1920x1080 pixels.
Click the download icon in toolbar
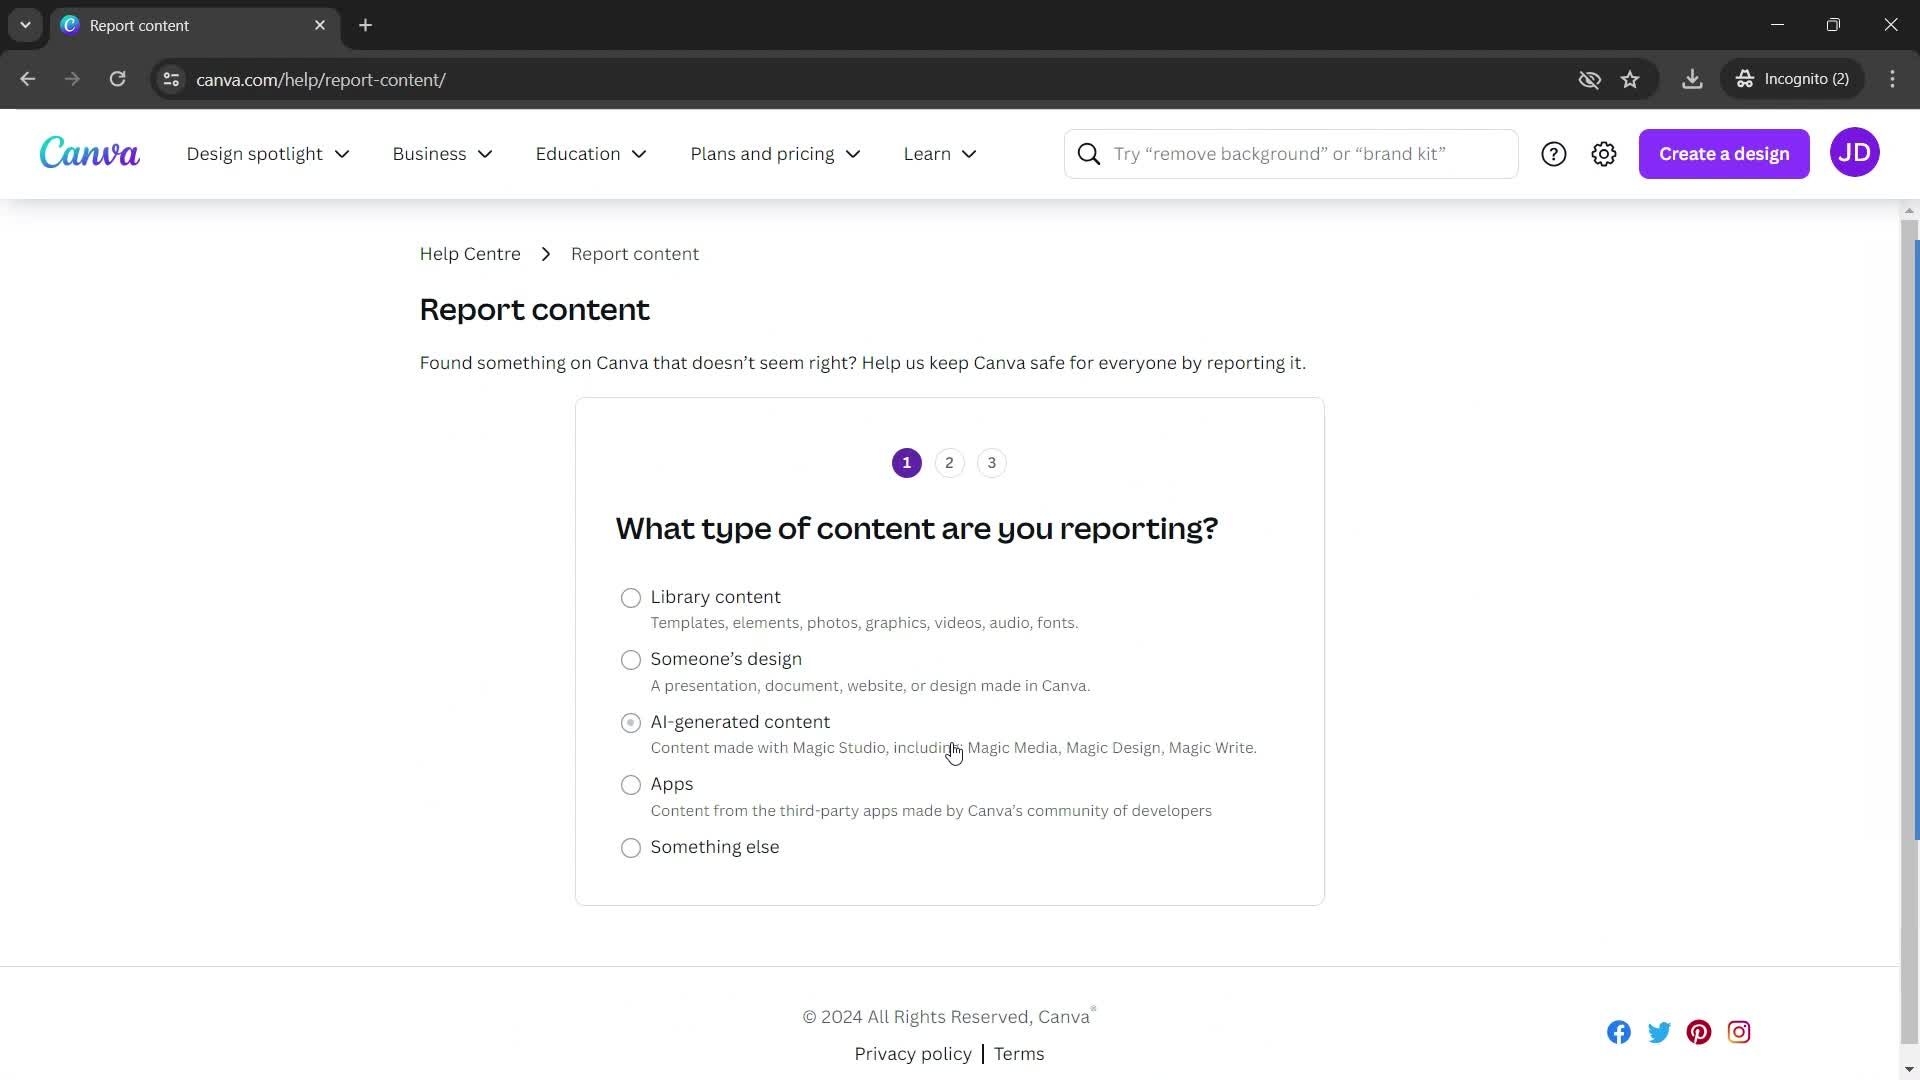pyautogui.click(x=1693, y=79)
